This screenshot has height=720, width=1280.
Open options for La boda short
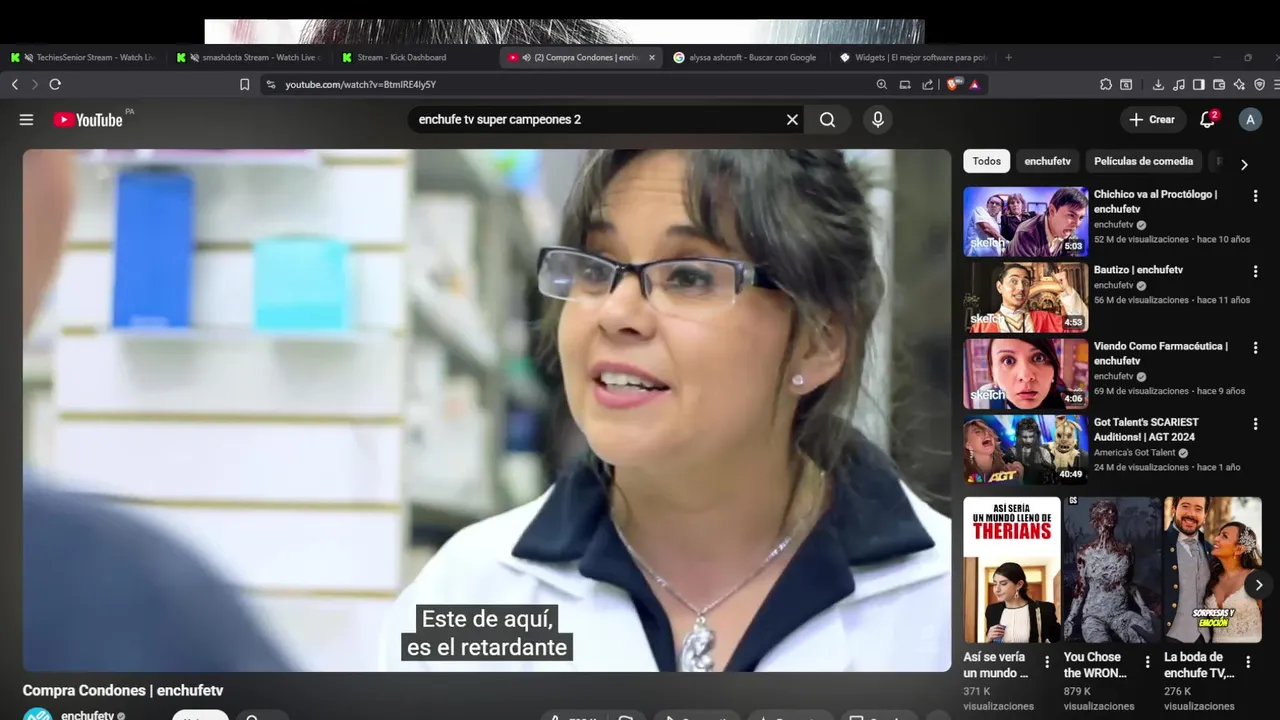pos(1248,662)
